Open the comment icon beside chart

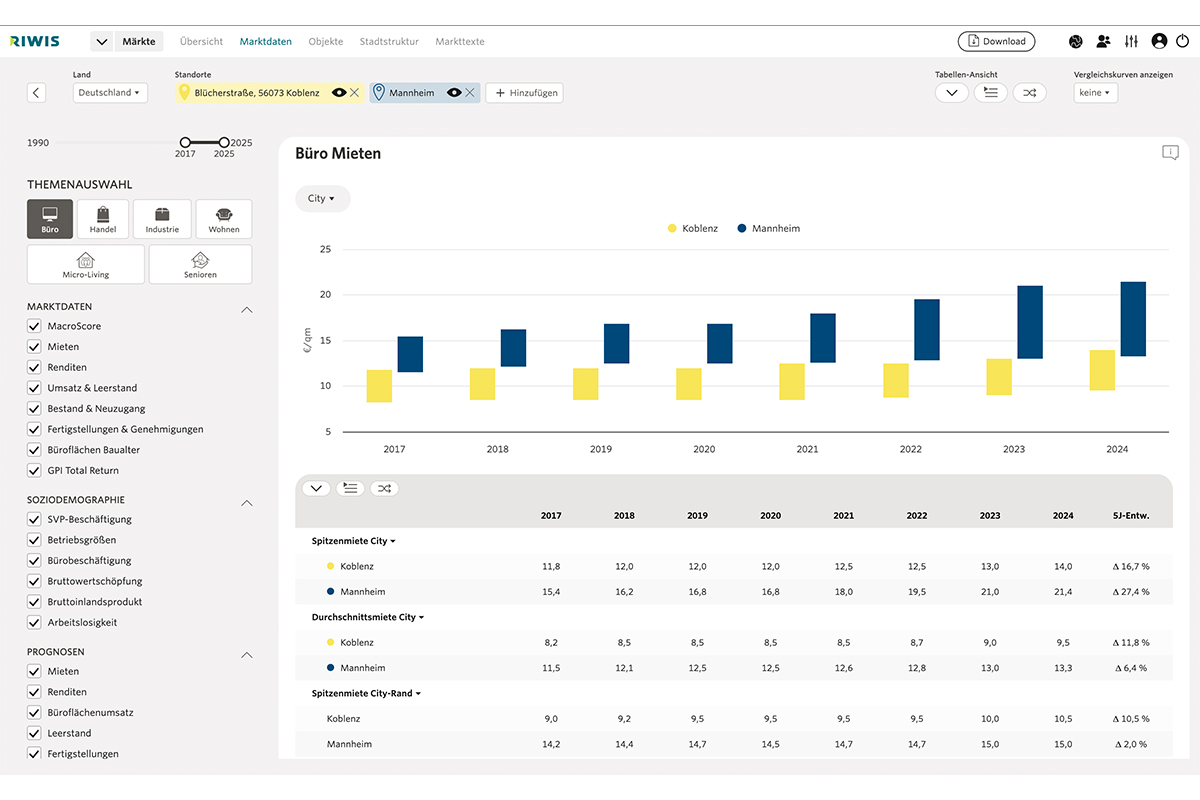1170,153
